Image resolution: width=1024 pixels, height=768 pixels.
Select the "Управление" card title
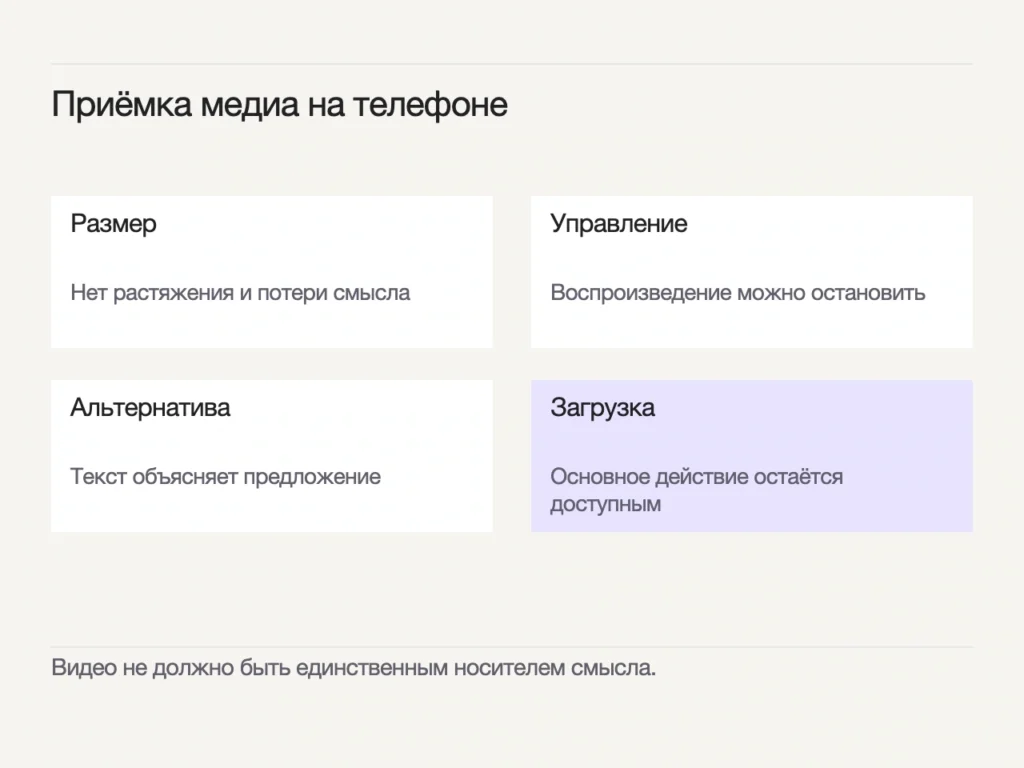click(618, 224)
